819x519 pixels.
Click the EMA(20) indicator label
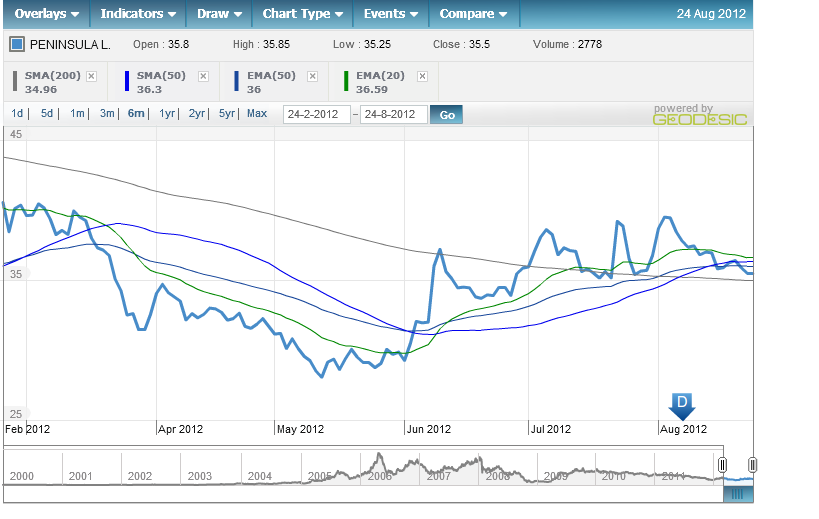381,76
